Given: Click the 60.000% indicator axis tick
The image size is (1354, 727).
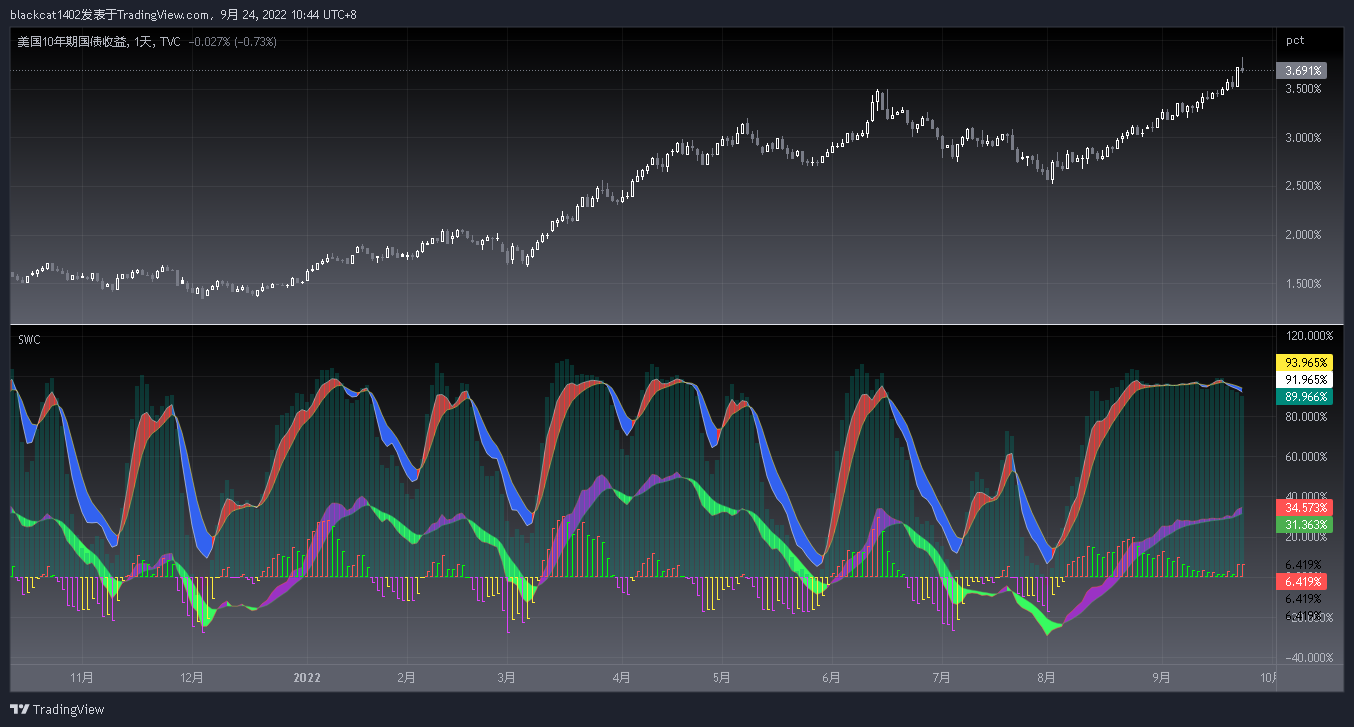Looking at the screenshot, I should (x=1306, y=457).
